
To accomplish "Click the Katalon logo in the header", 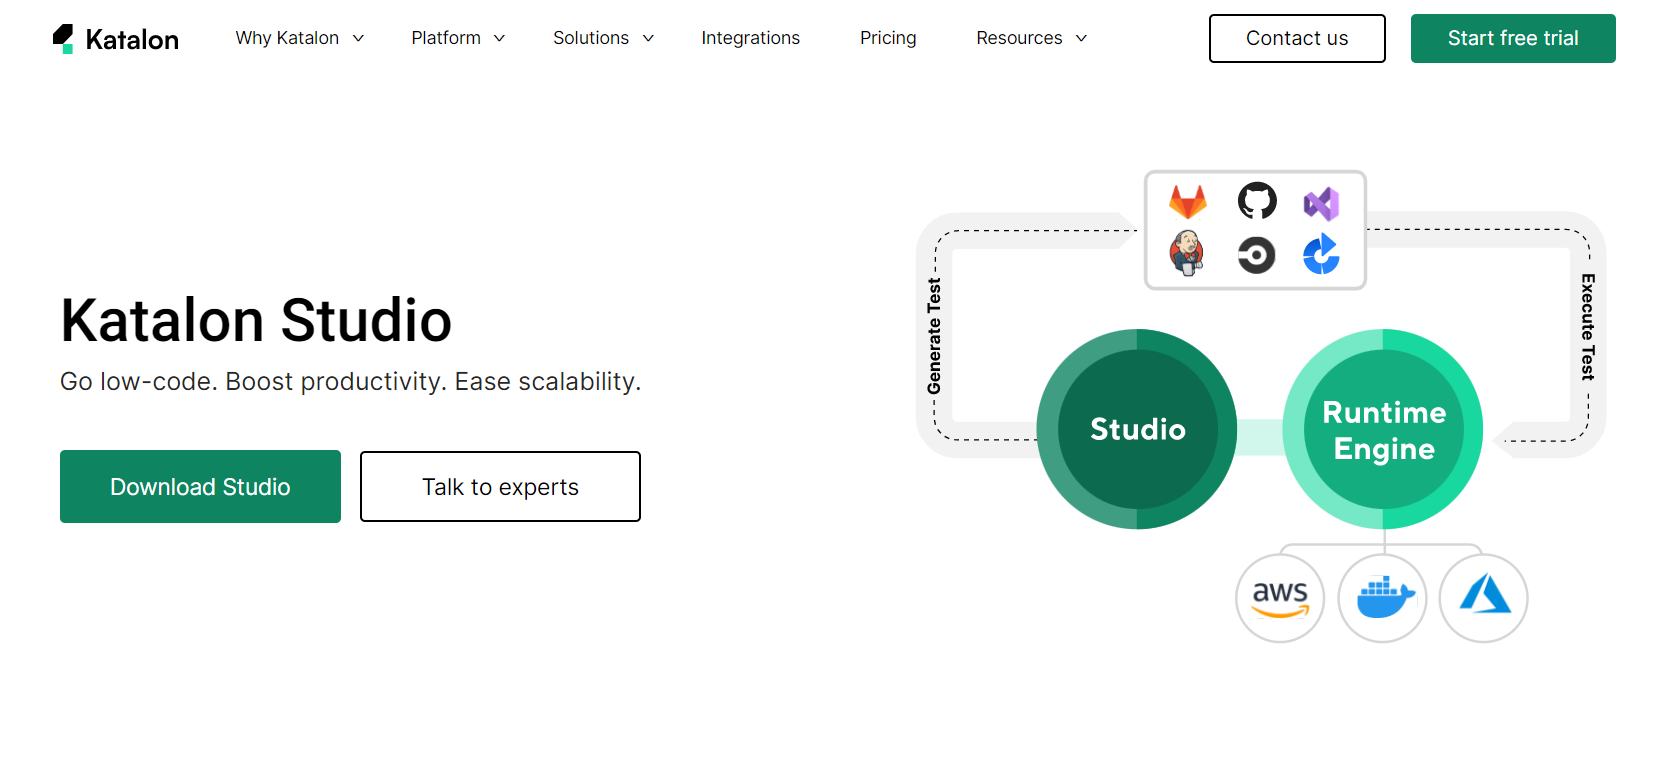I will (x=116, y=39).
